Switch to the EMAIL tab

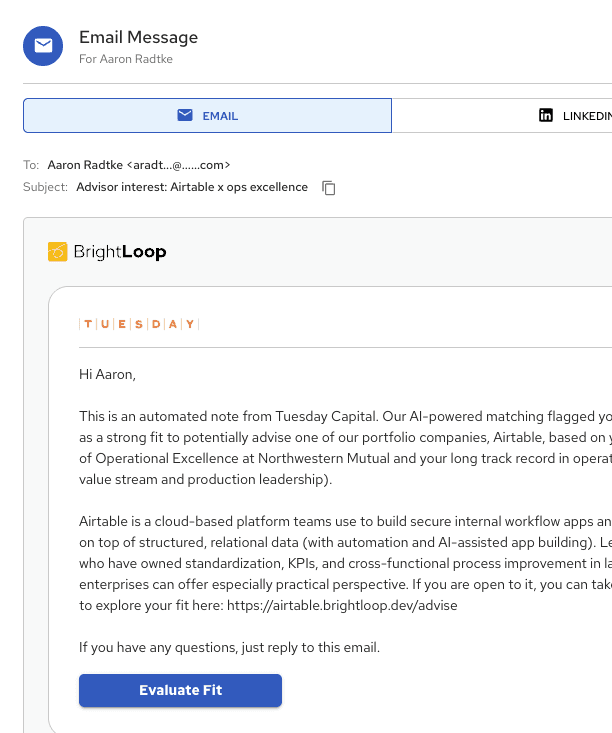[x=207, y=115]
